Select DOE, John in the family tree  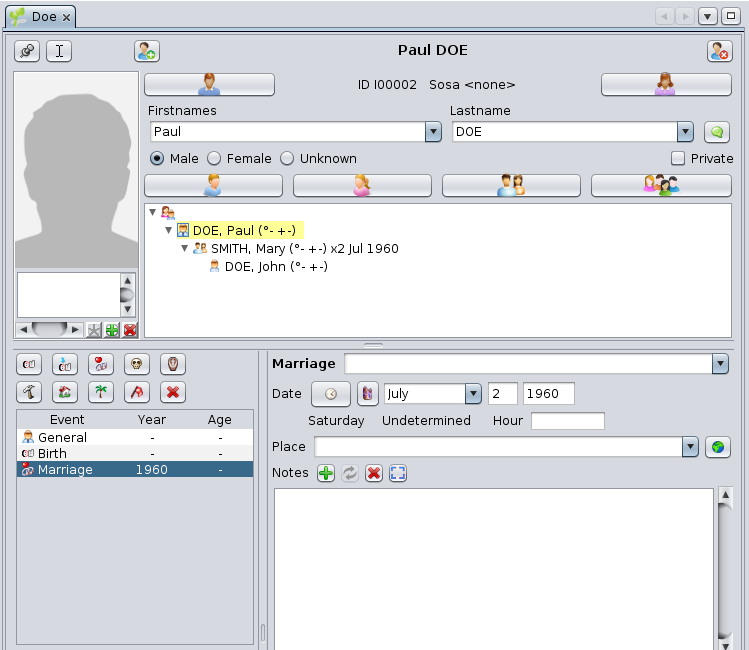click(276, 266)
